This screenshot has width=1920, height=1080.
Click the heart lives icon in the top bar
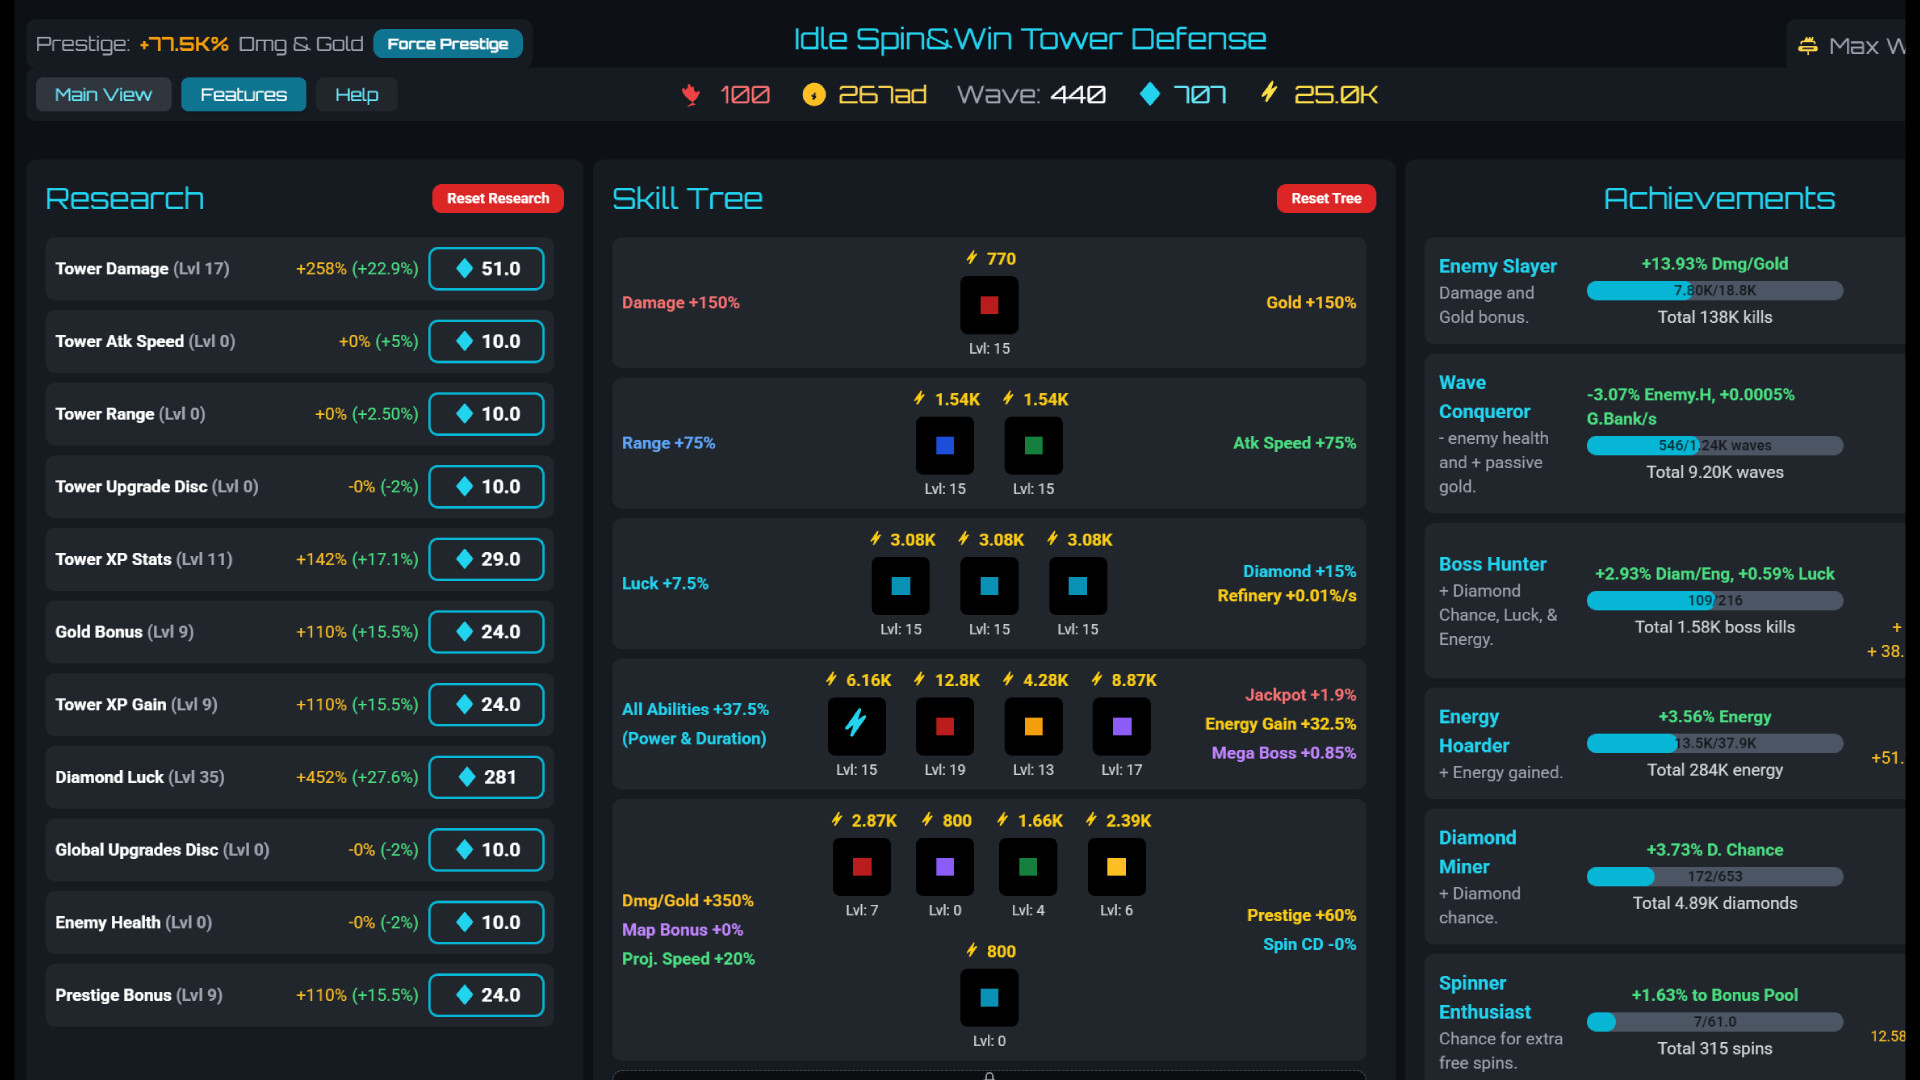click(x=691, y=94)
